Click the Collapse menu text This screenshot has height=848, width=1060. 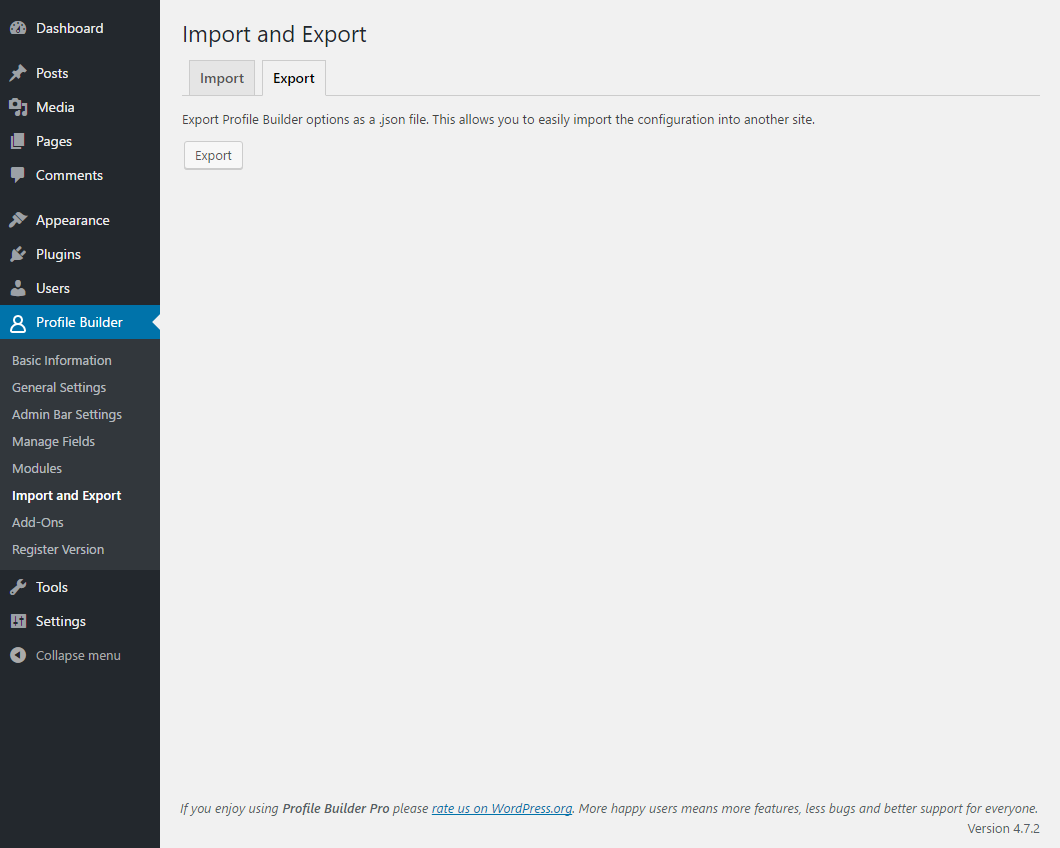coord(78,655)
